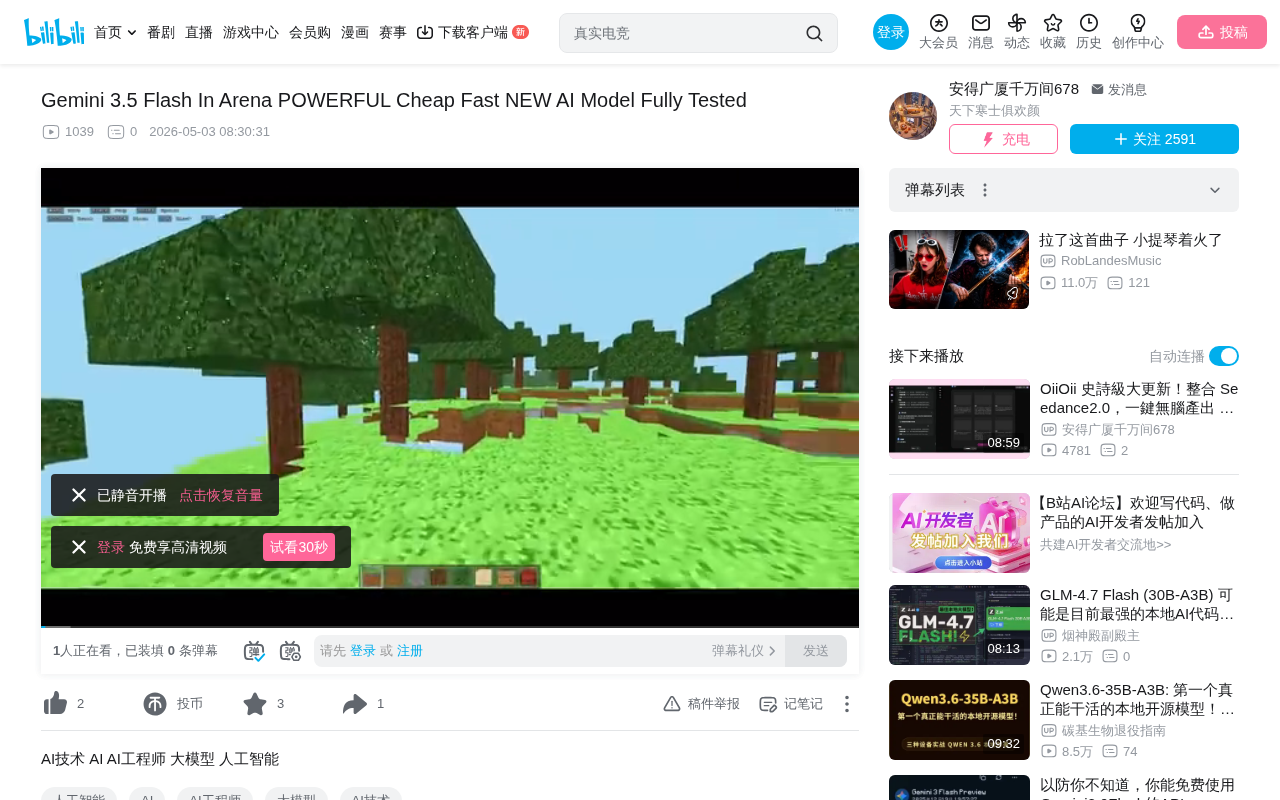Click 点击恢复音量 to restore volume
The width and height of the screenshot is (1280, 800).
pos(221,495)
